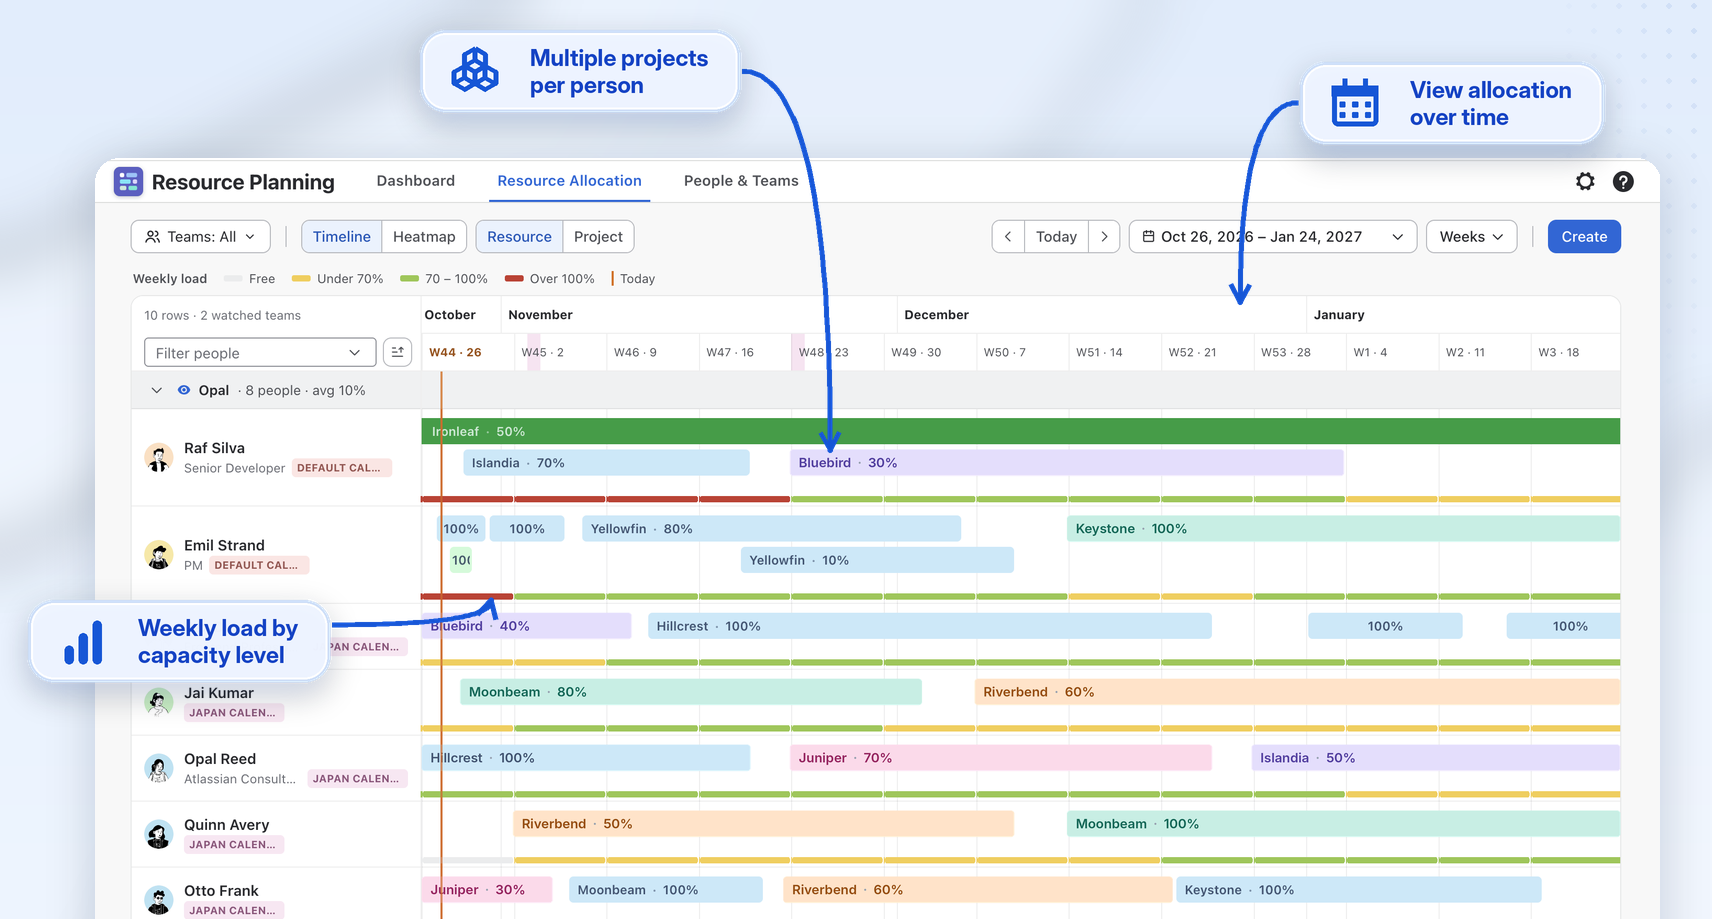1712x919 pixels.
Task: Select the Juniper 70% bar for Opal Reed
Action: pyautogui.click(x=1000, y=757)
